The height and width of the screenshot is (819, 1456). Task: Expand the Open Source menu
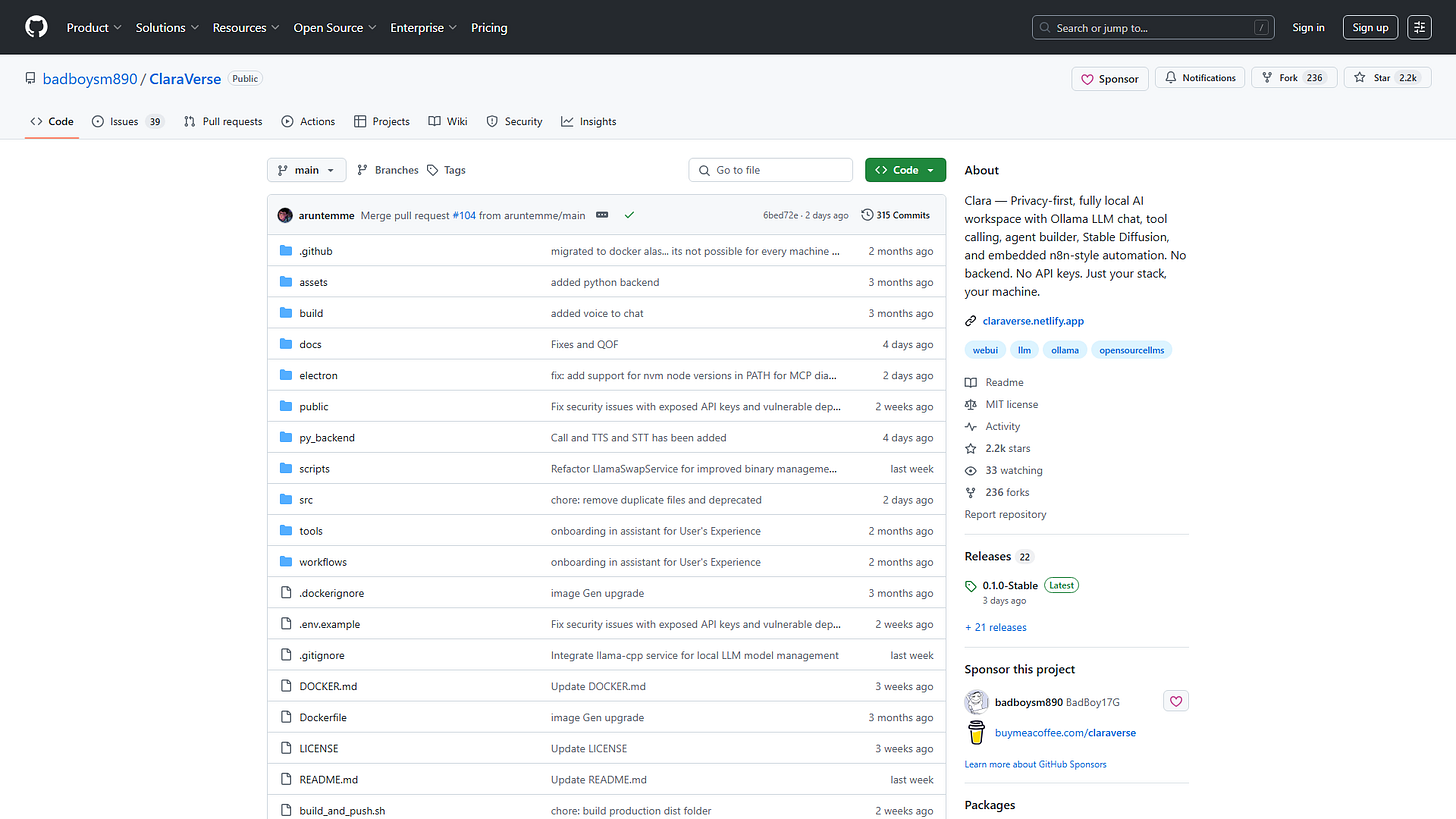[x=335, y=28]
